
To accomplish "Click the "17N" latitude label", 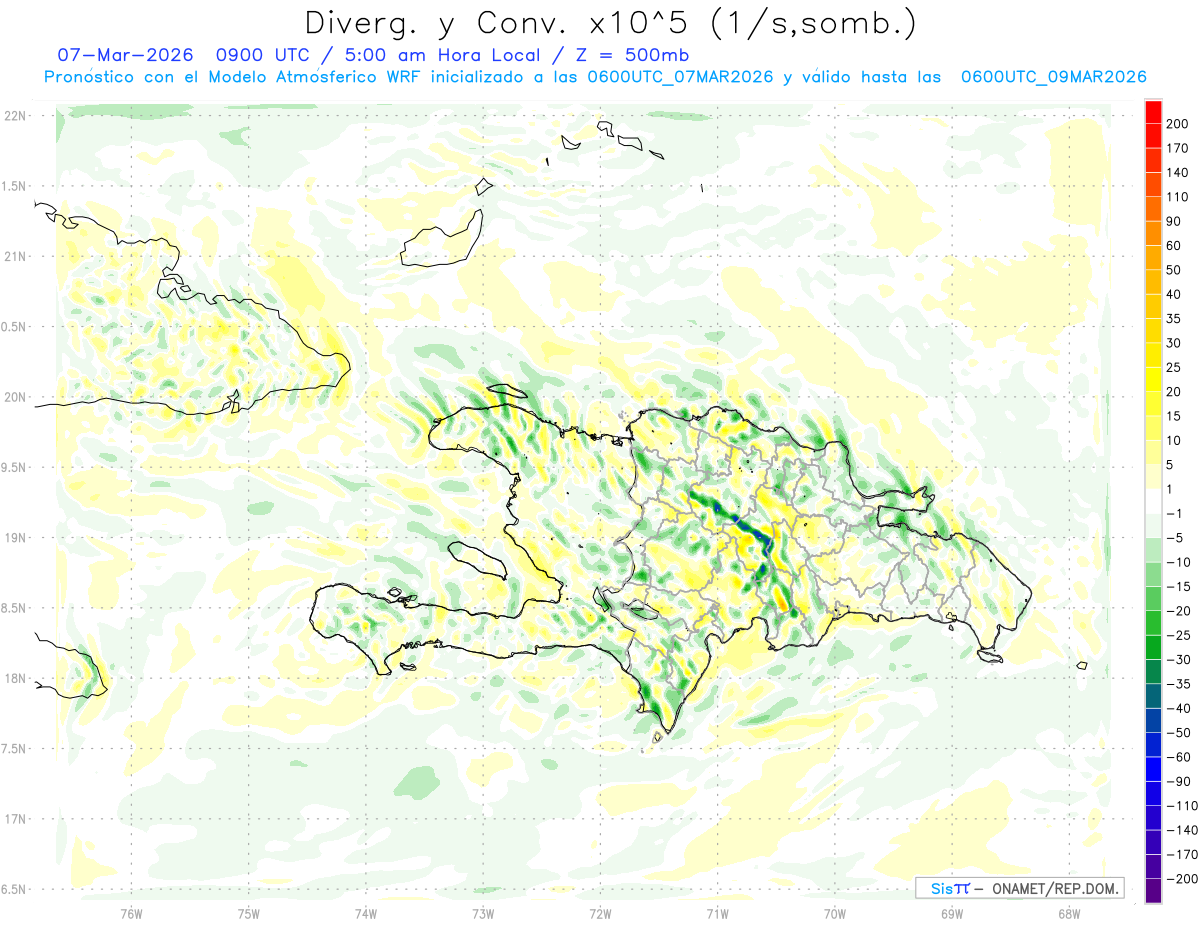I will tap(14, 819).
